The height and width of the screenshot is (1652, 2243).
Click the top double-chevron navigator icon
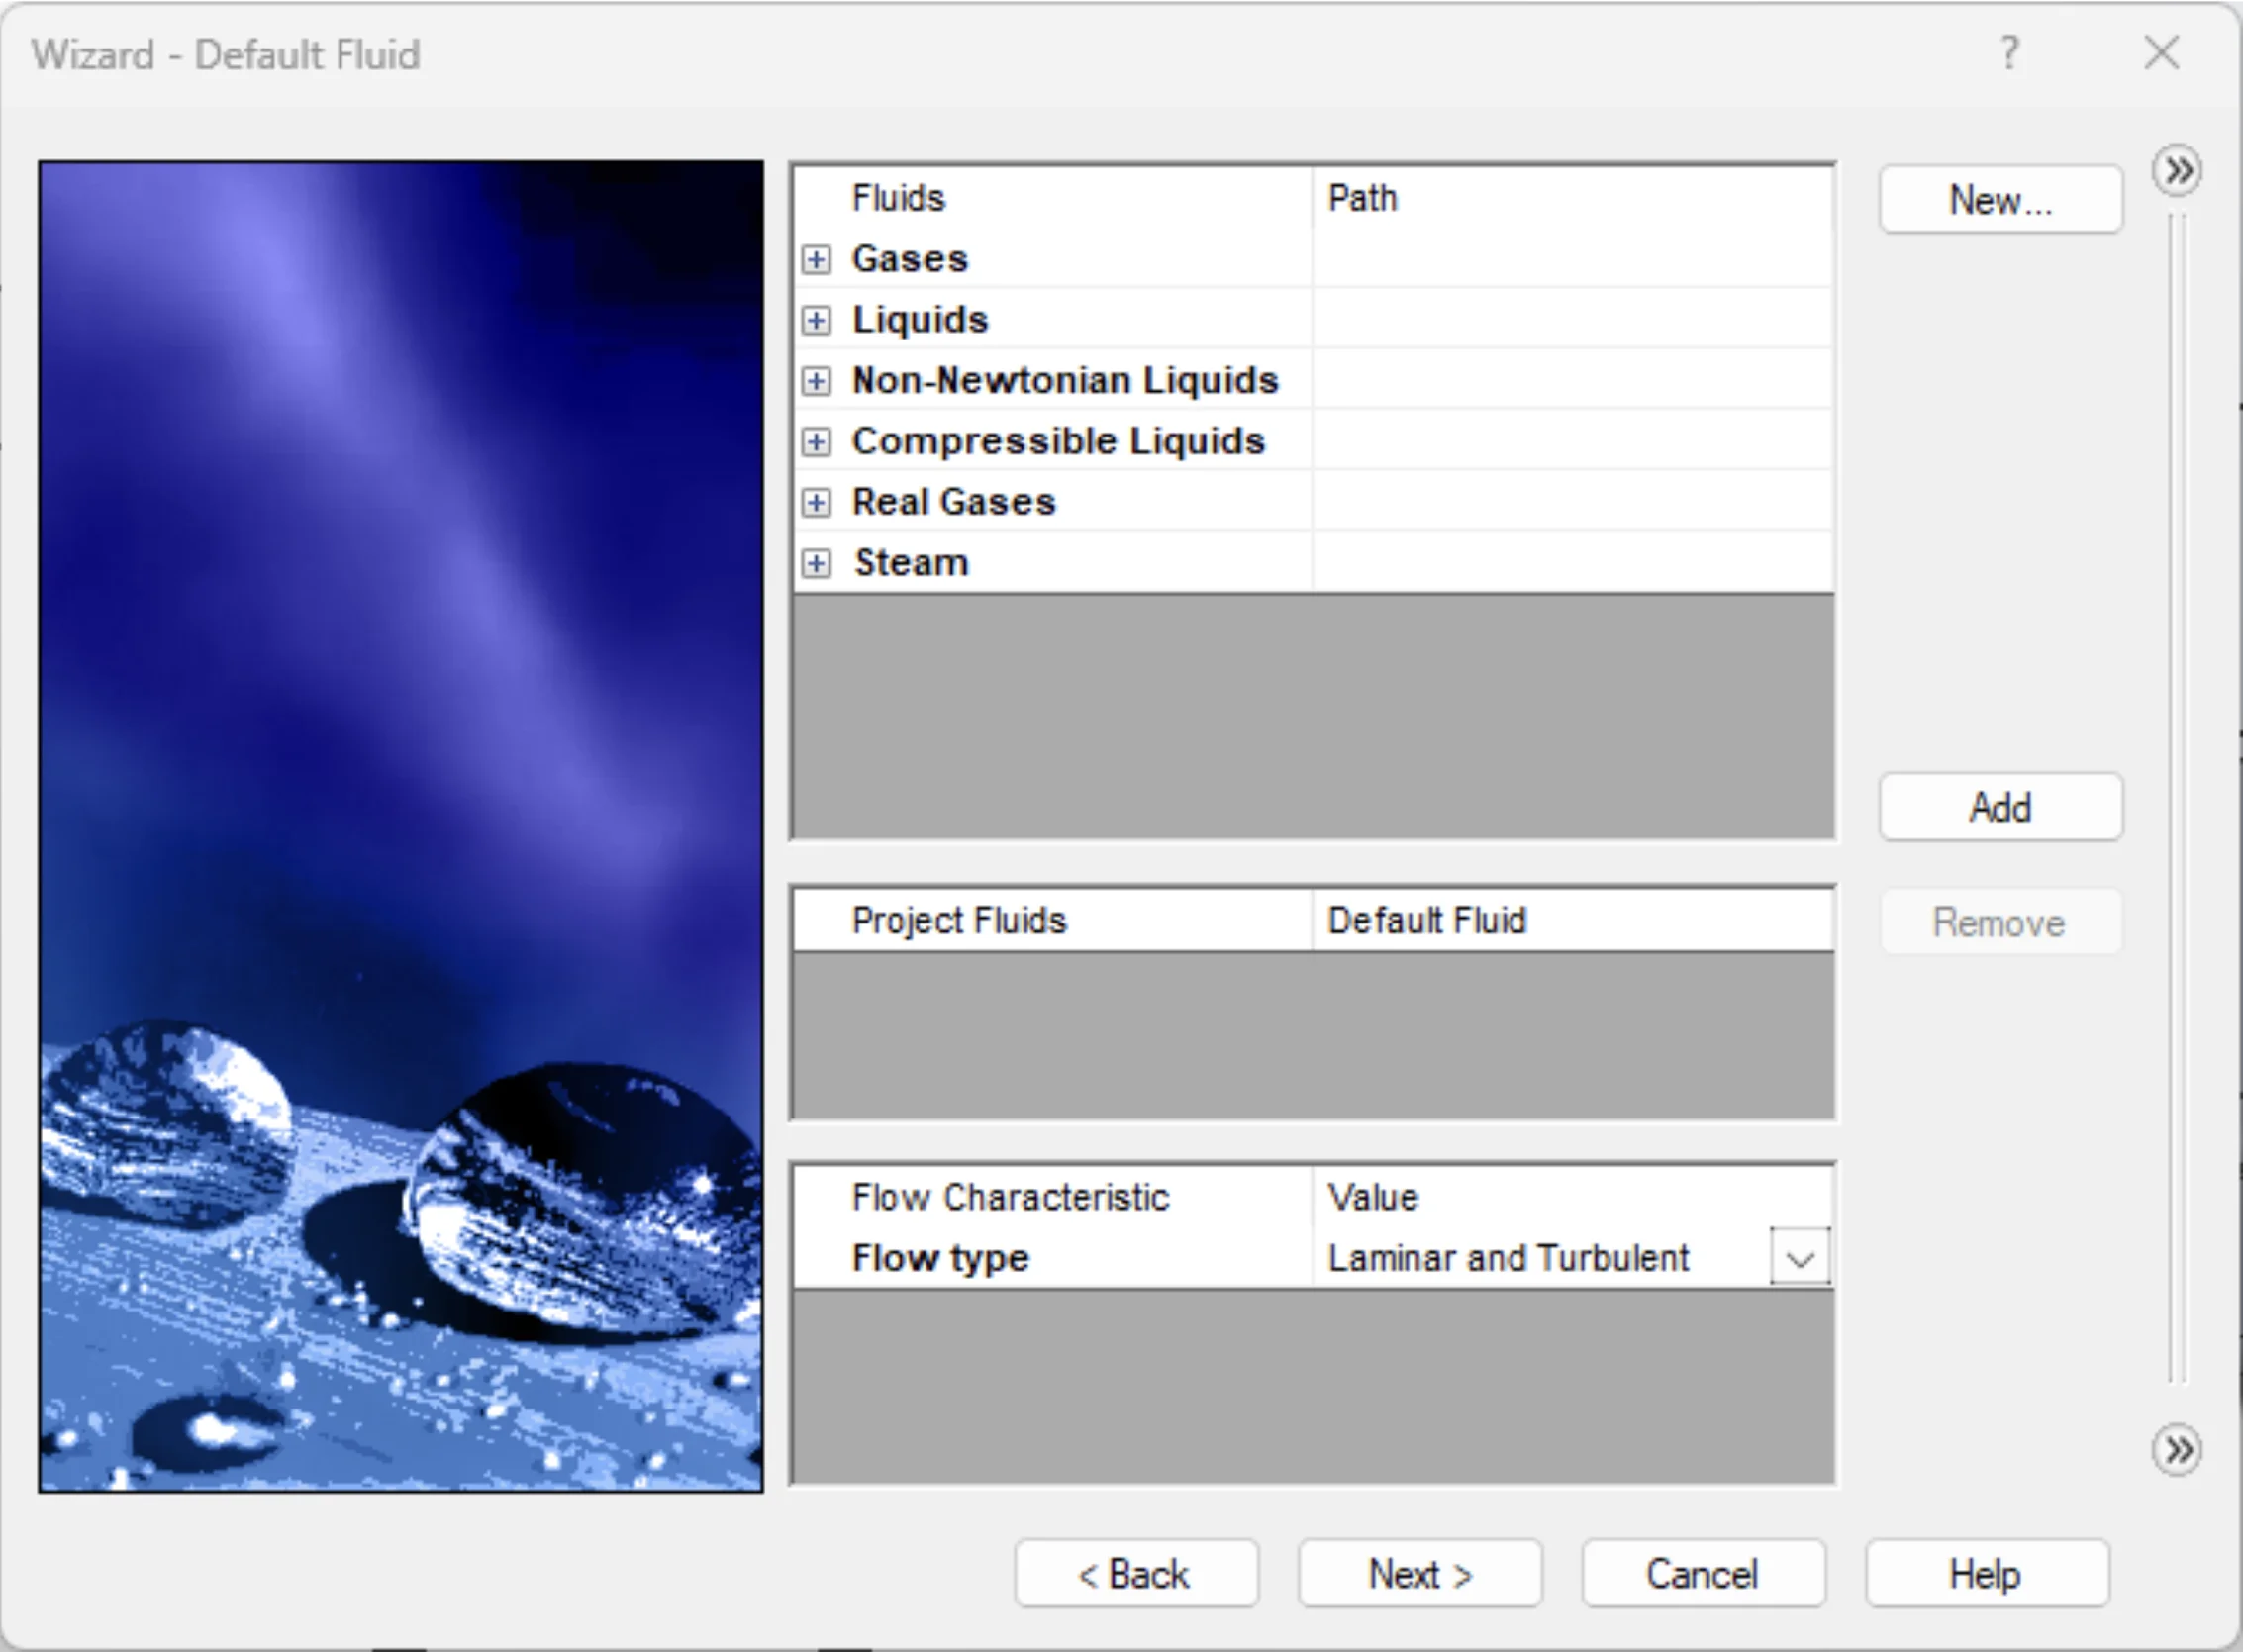pyautogui.click(x=2177, y=171)
